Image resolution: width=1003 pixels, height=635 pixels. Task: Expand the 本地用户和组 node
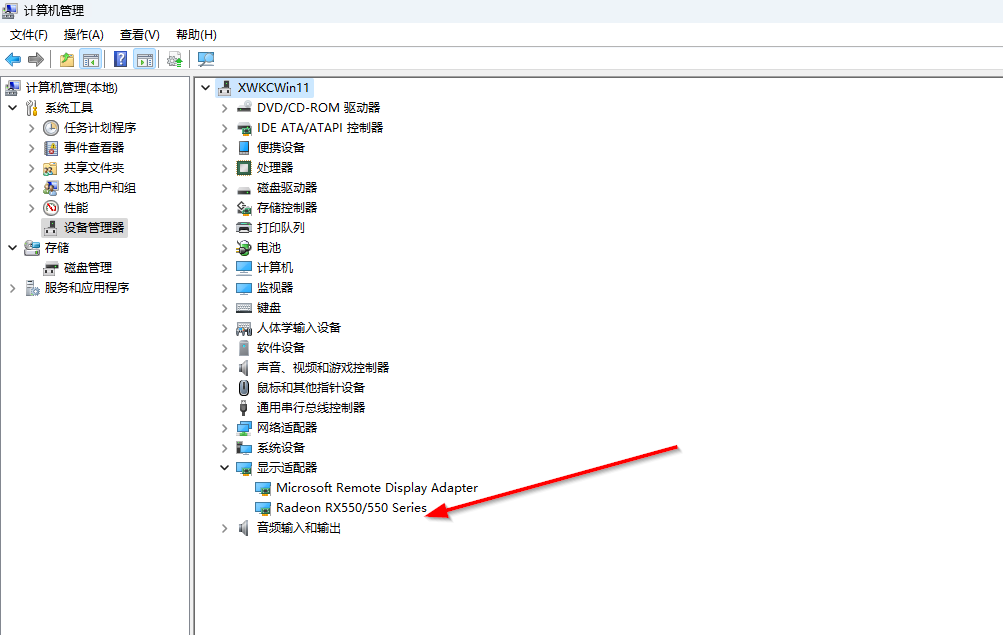pyautogui.click(x=32, y=188)
